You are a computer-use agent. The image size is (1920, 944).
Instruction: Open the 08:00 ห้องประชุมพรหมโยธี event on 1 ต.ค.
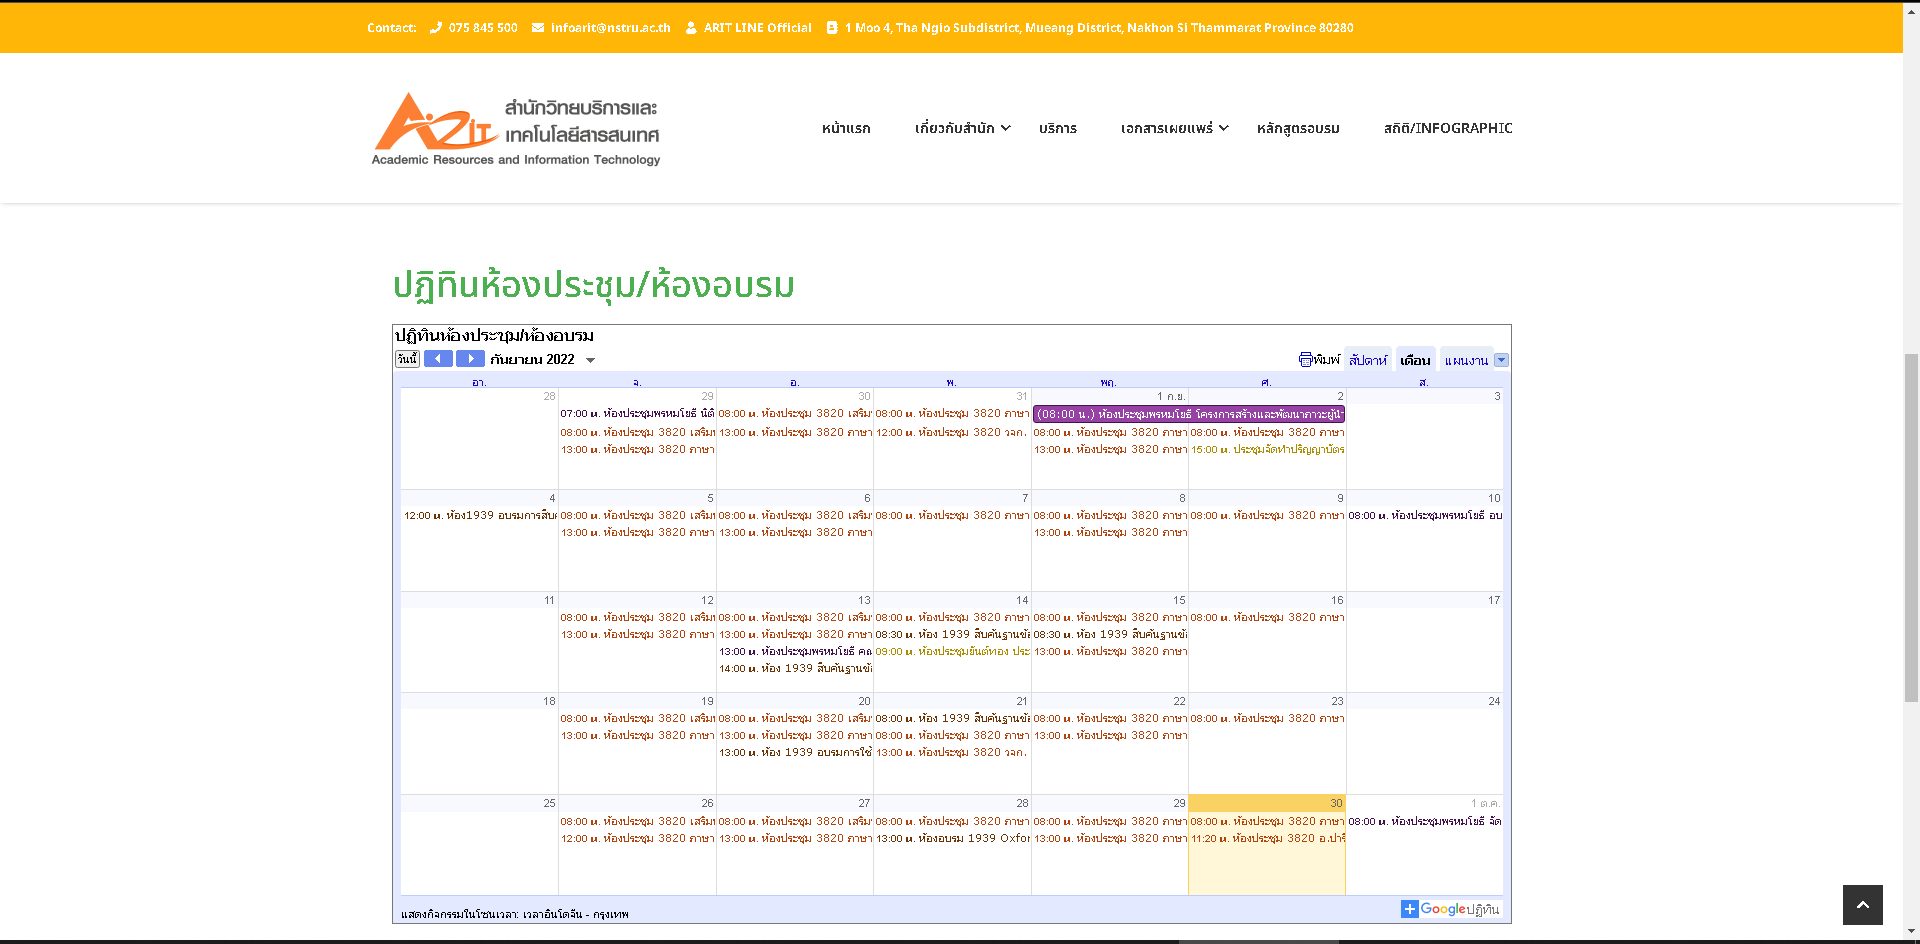pyautogui.click(x=1425, y=822)
